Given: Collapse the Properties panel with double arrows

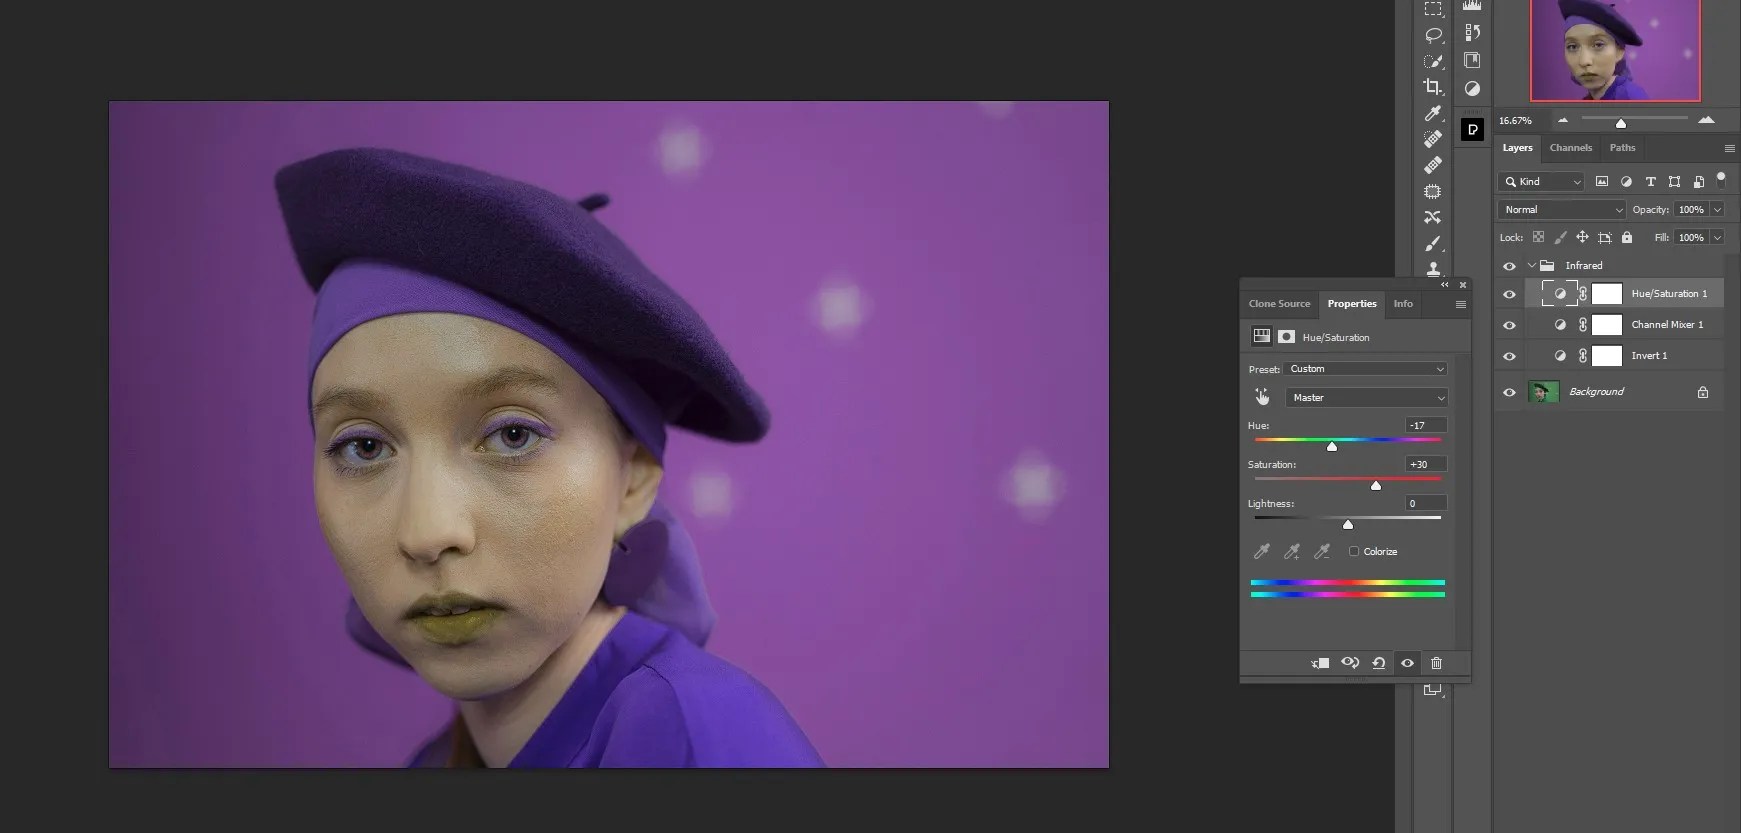Looking at the screenshot, I should 1444,285.
